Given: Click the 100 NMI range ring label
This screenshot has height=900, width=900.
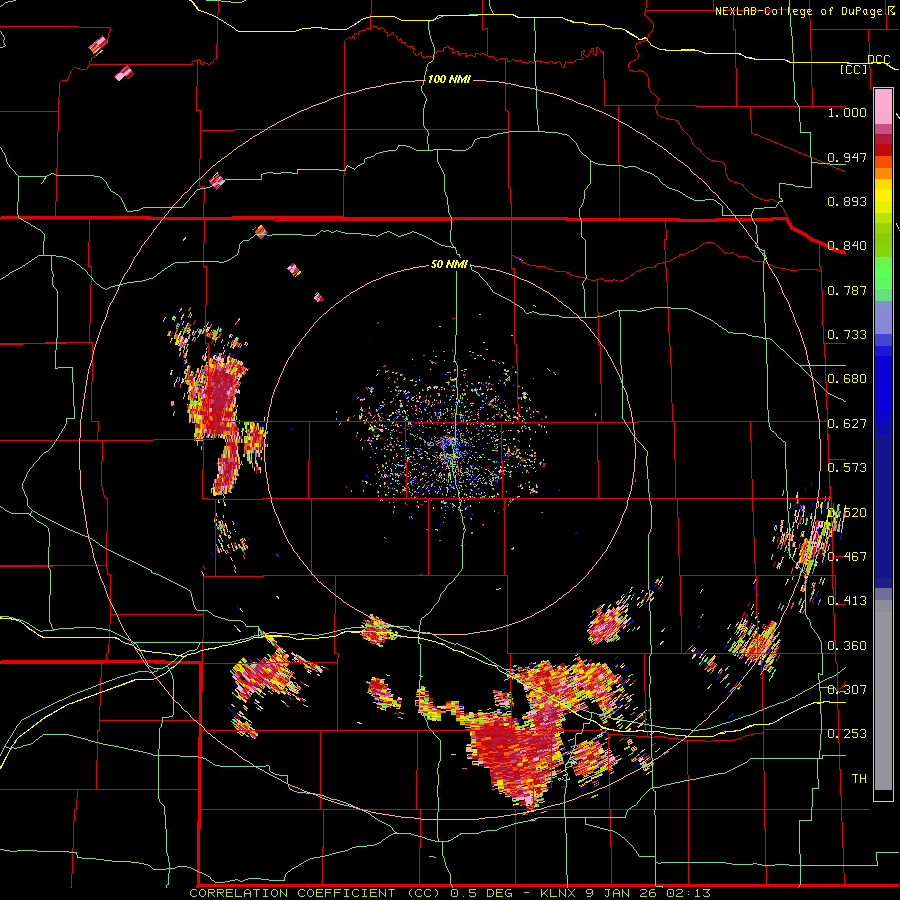Looking at the screenshot, I should 449,79.
